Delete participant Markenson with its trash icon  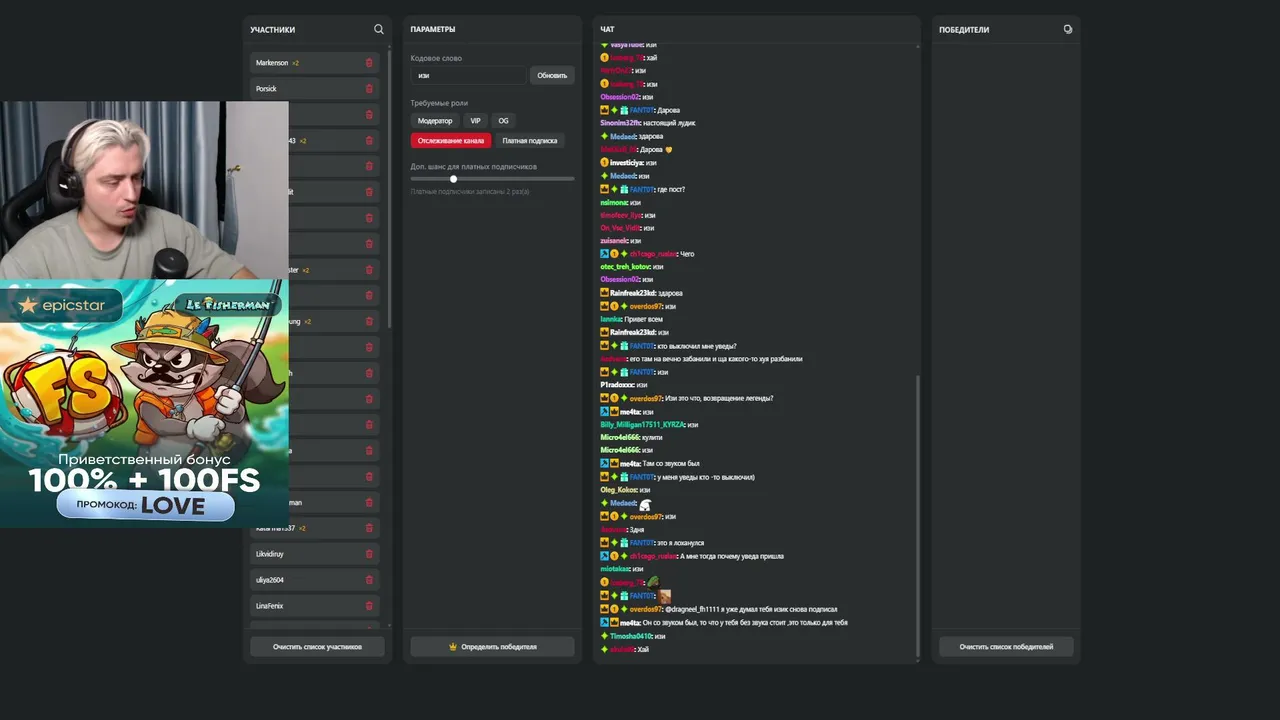click(369, 63)
